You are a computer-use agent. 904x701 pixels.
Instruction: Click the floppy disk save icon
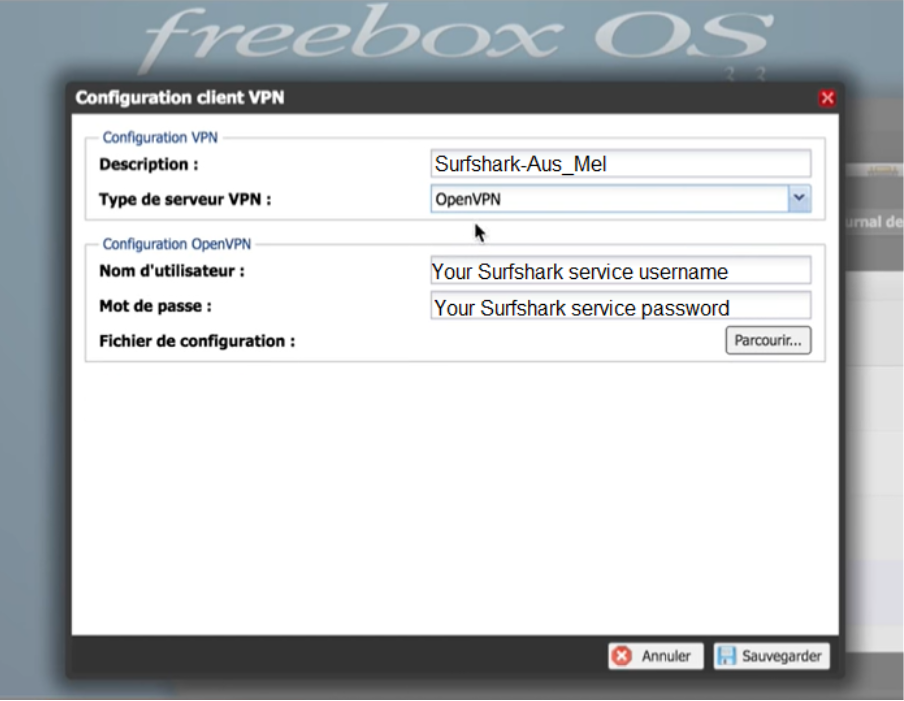(725, 656)
